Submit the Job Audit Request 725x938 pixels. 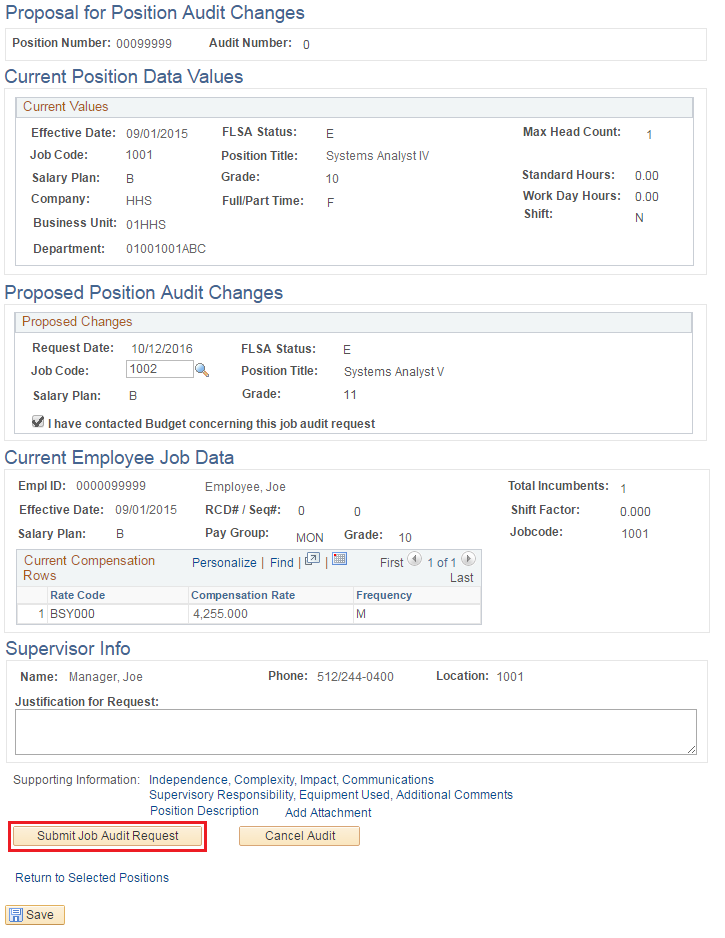click(x=108, y=836)
